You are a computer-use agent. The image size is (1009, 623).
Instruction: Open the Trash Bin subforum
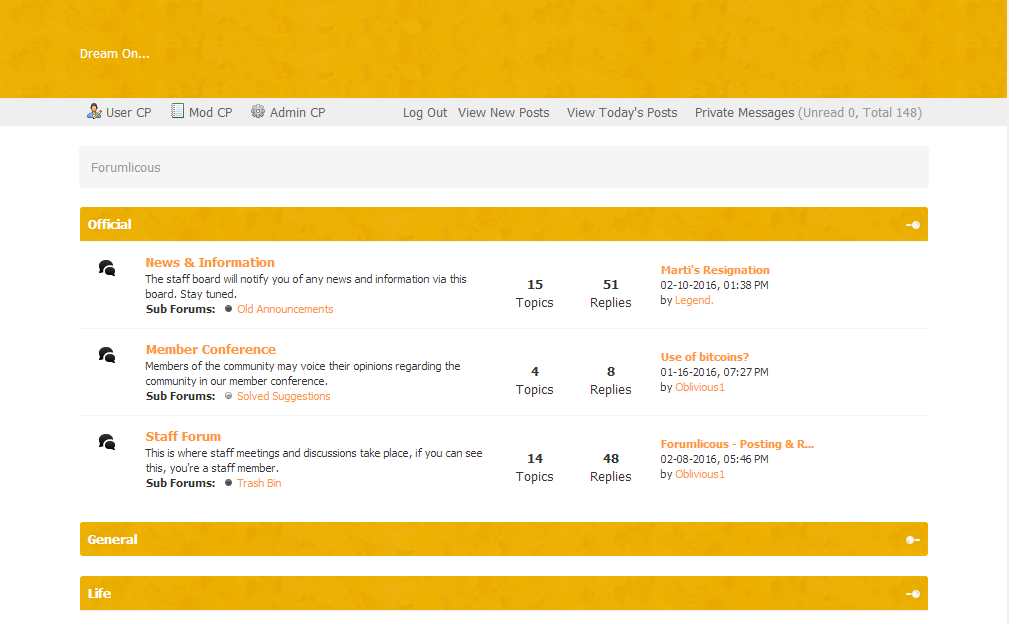[259, 483]
